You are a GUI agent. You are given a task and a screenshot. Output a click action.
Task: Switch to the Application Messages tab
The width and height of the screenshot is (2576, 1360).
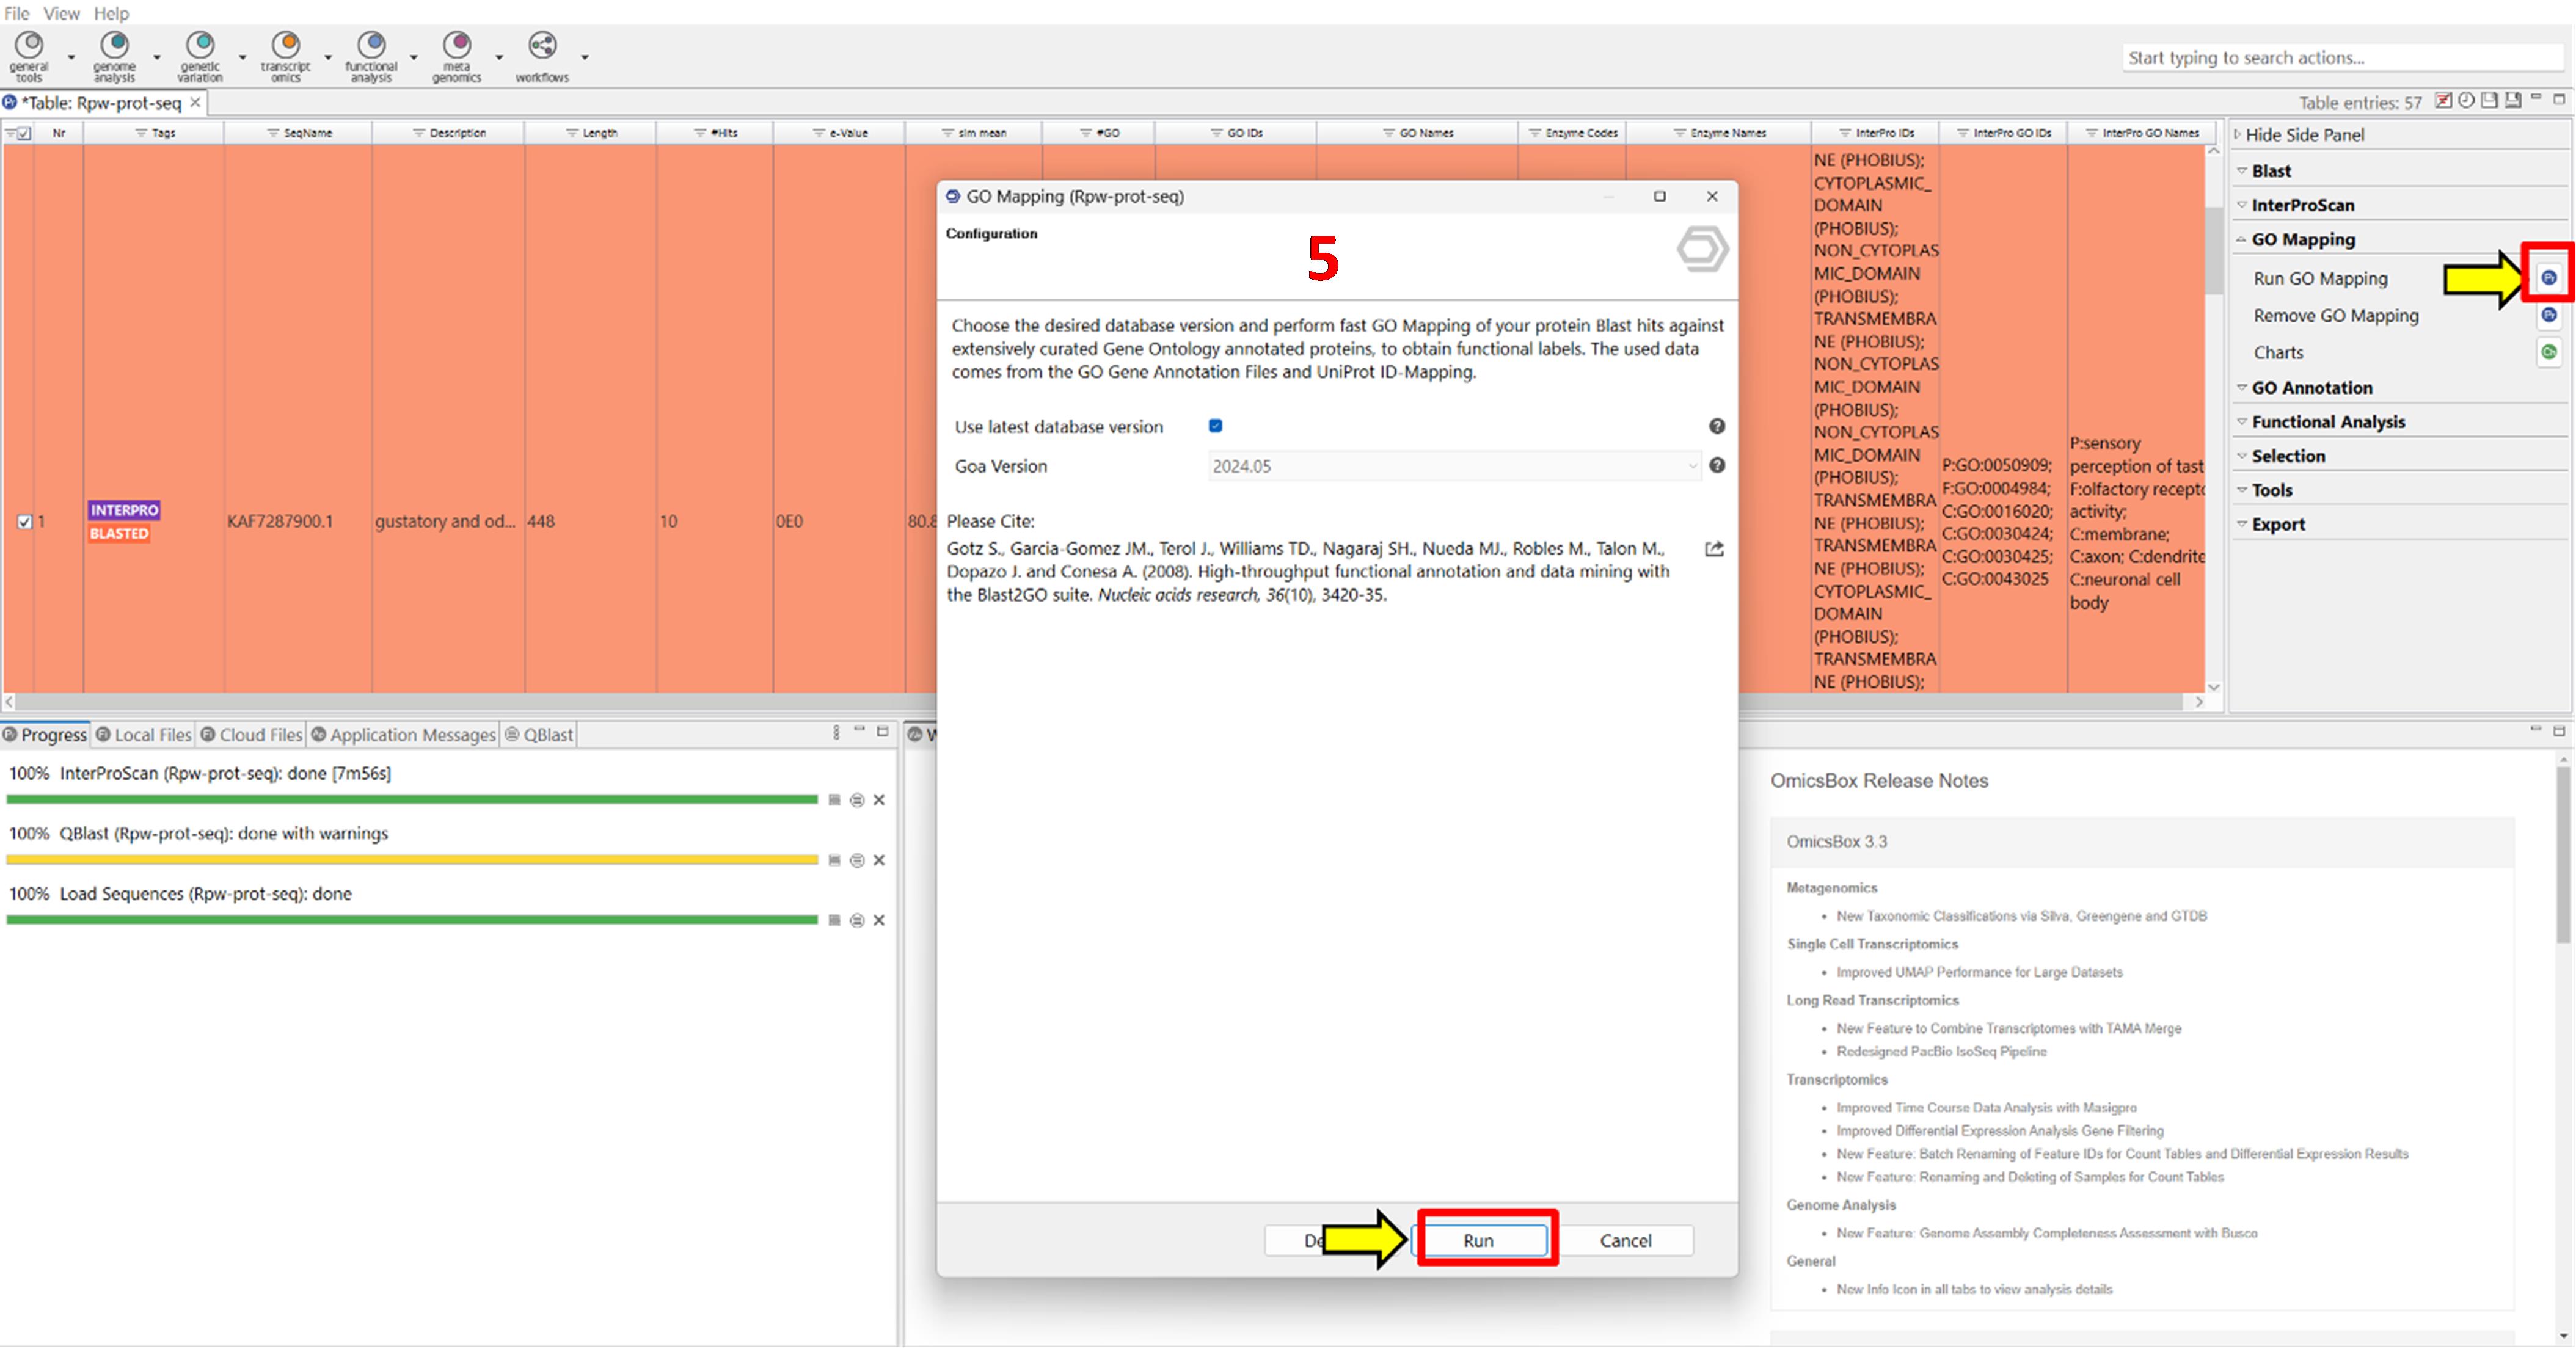coord(411,735)
